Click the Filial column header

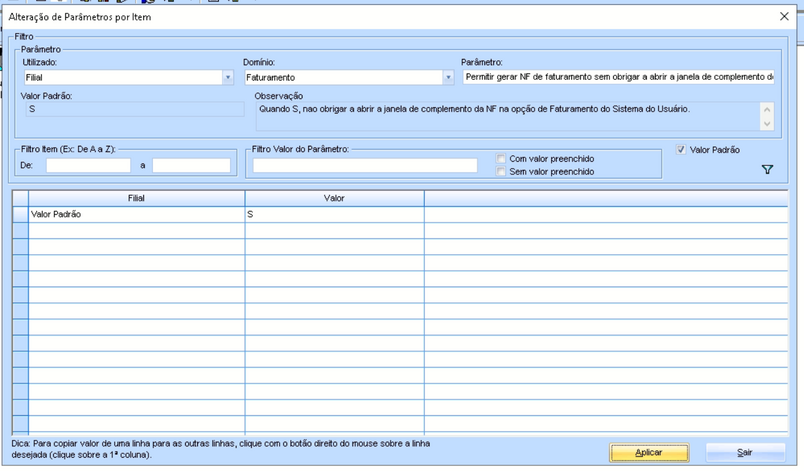pyautogui.click(x=136, y=198)
